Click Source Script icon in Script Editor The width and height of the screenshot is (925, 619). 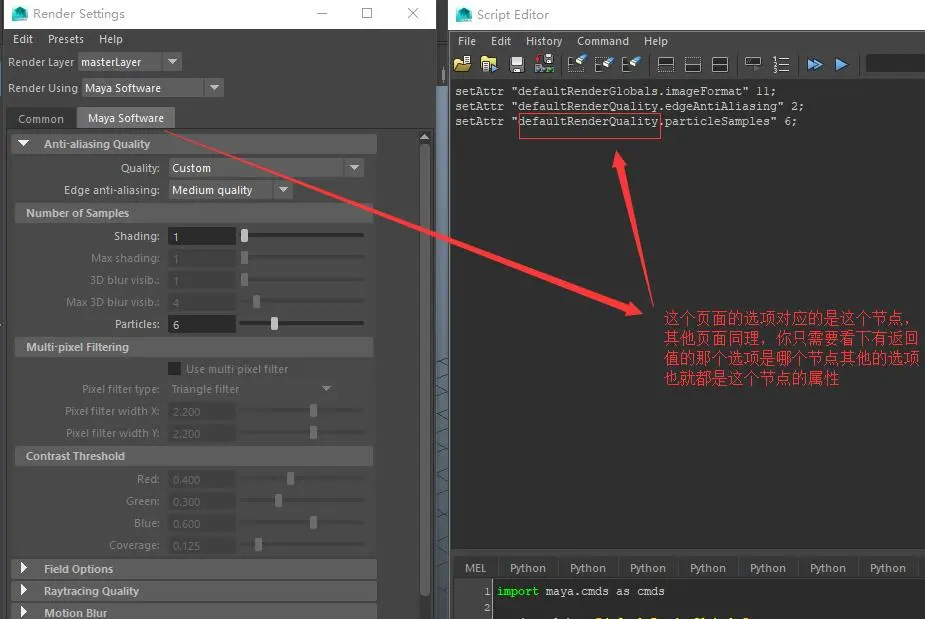point(489,64)
